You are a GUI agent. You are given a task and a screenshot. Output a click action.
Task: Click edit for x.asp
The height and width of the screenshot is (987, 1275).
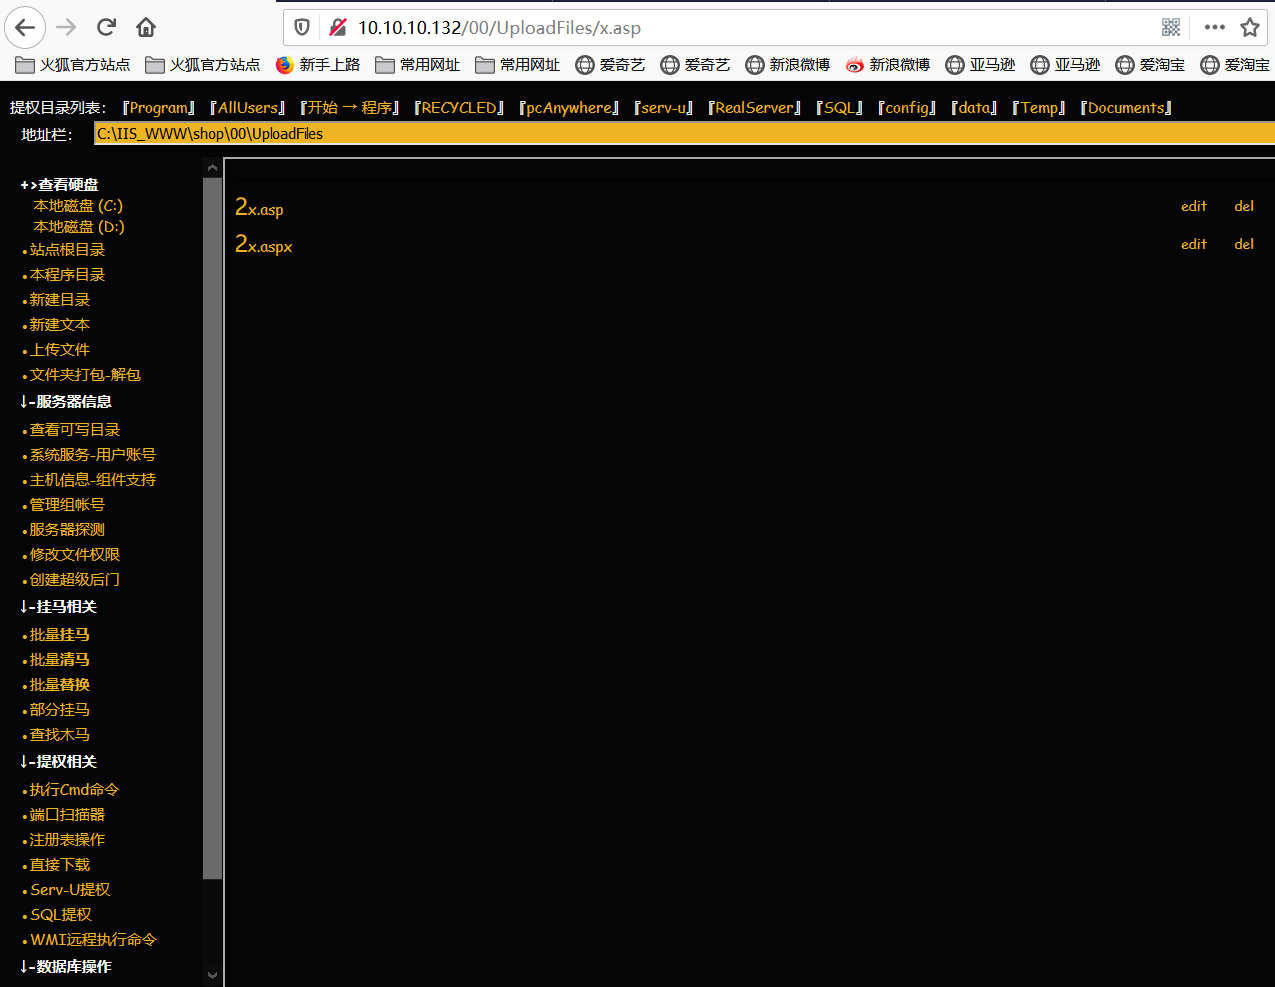point(1194,206)
